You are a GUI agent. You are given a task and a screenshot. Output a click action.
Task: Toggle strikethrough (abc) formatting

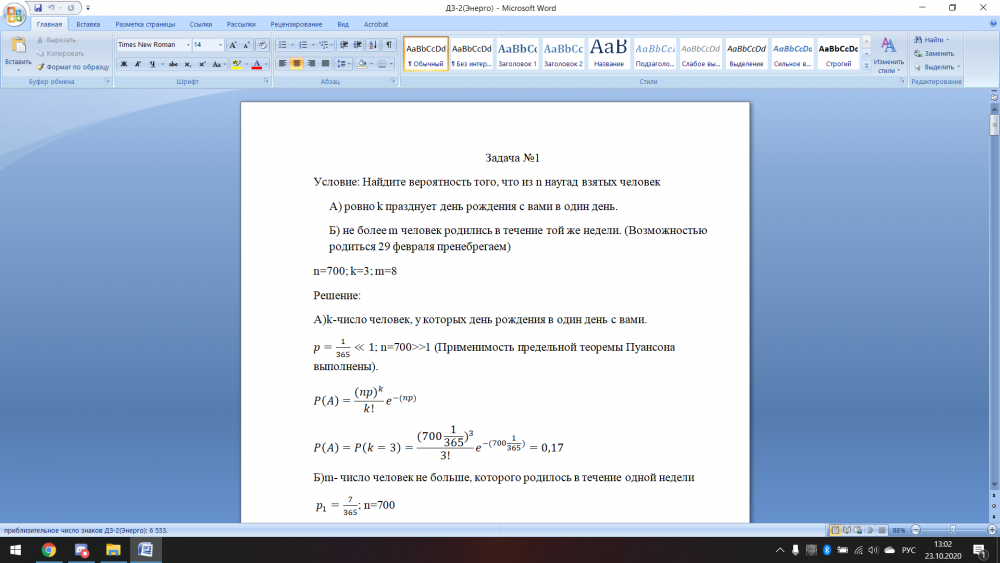click(x=173, y=64)
